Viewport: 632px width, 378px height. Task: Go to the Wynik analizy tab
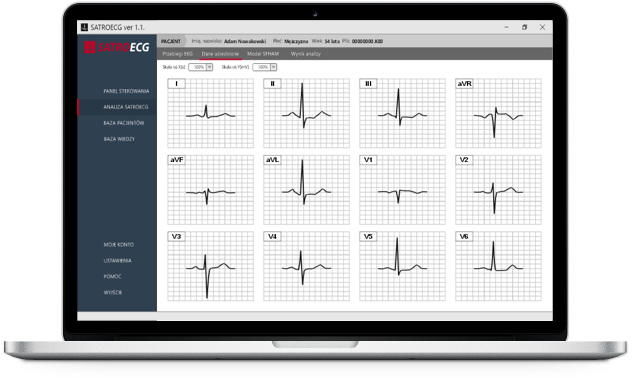point(306,54)
